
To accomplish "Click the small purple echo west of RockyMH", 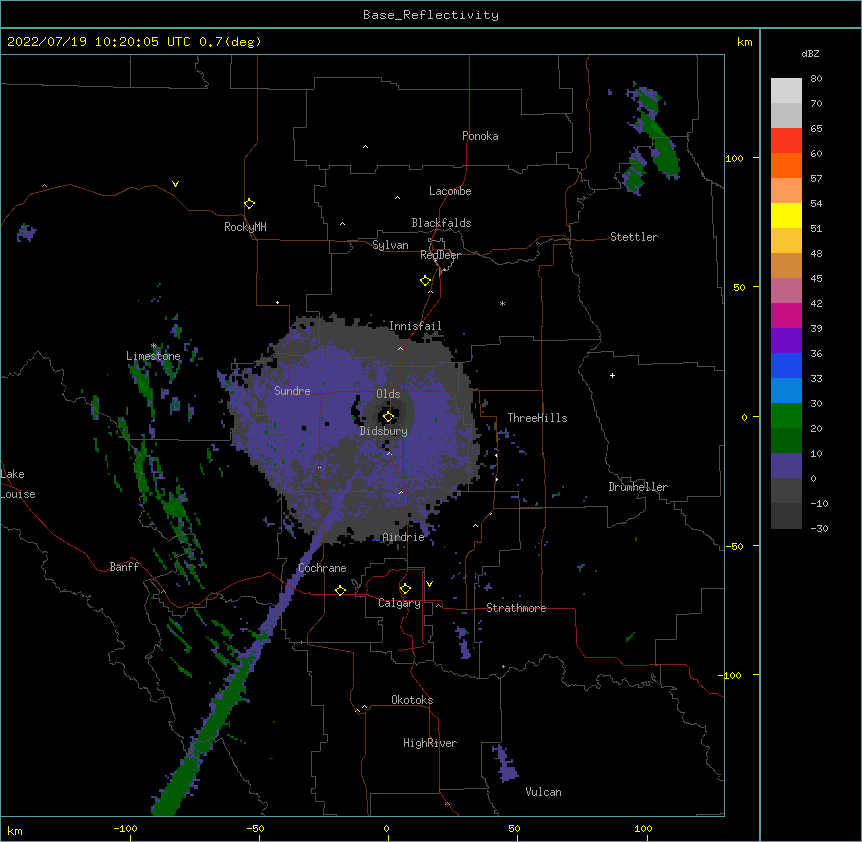I will [26, 232].
